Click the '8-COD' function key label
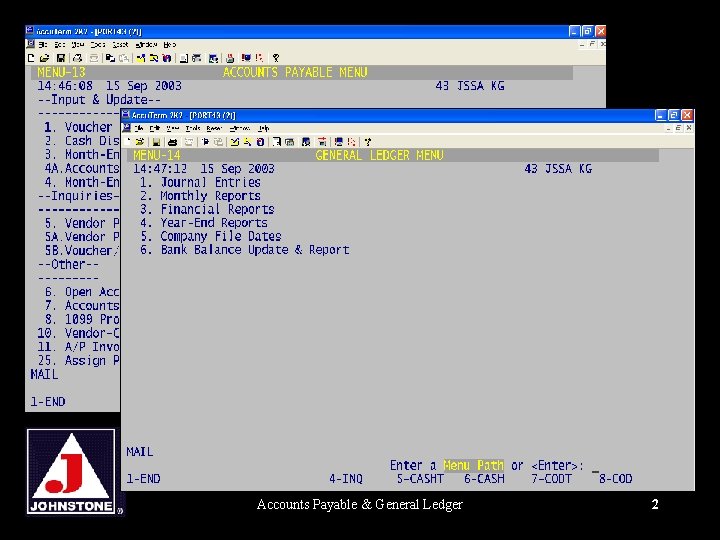The width and height of the screenshot is (720, 540). (x=616, y=479)
